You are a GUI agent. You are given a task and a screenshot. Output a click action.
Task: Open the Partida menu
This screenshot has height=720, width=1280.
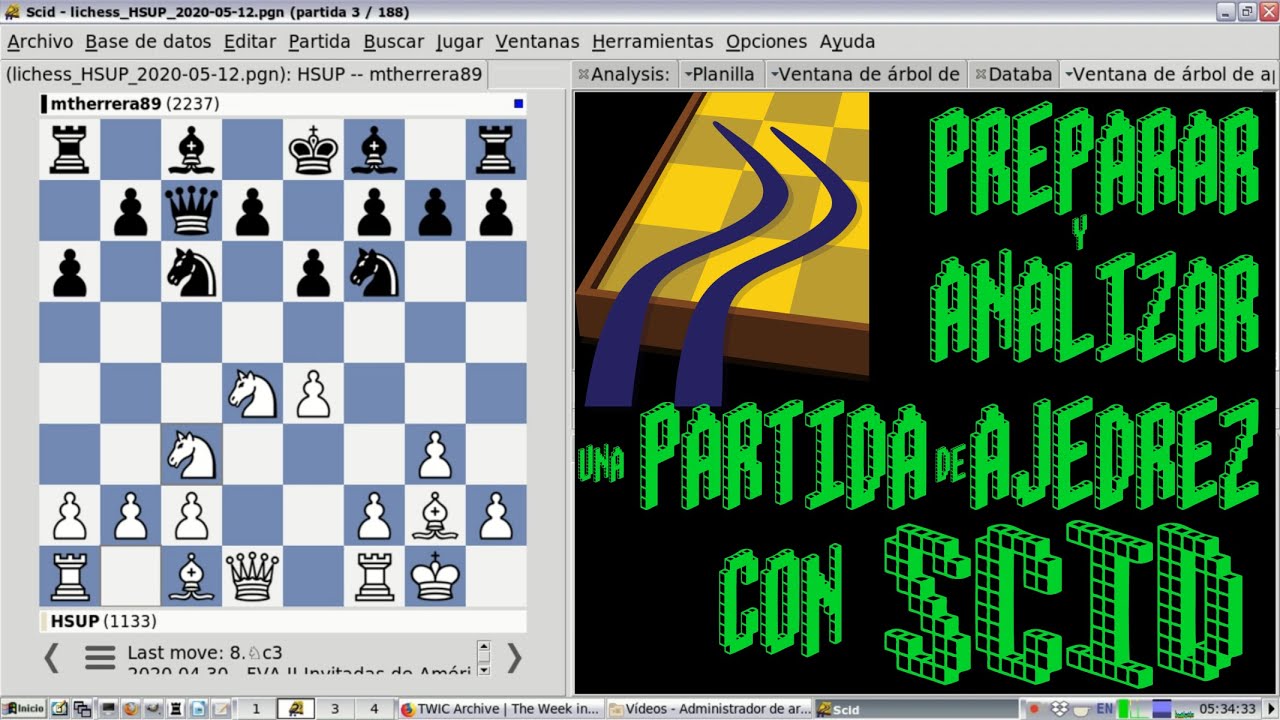(319, 42)
